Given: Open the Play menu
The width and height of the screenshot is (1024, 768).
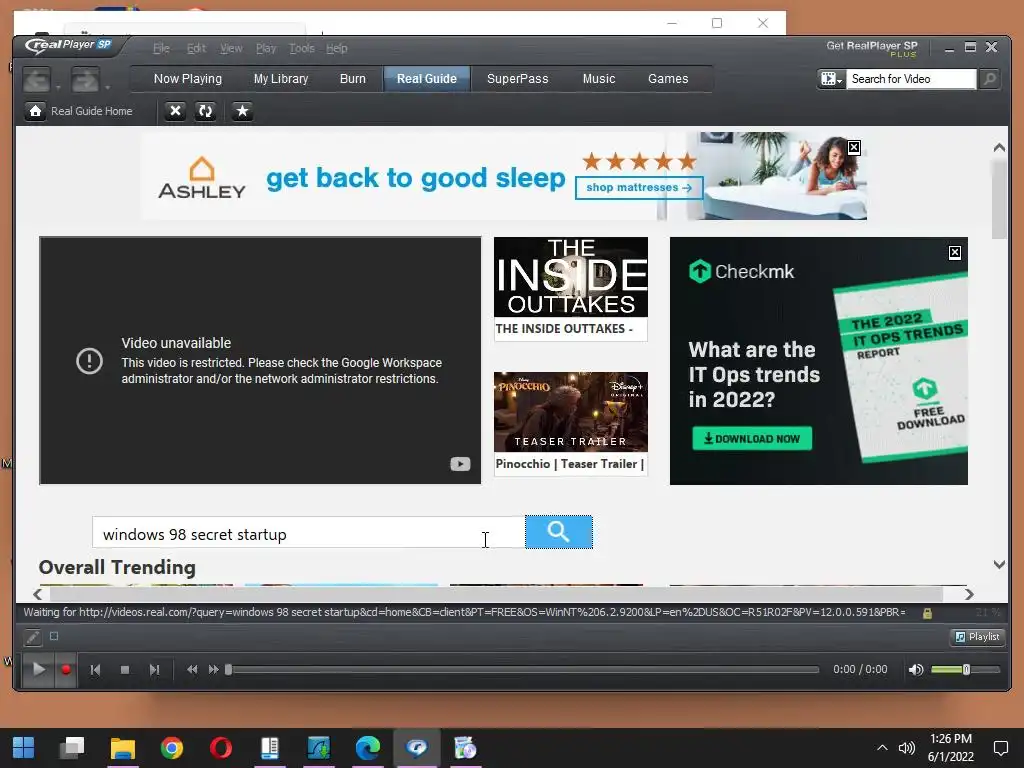Looking at the screenshot, I should pos(266,48).
